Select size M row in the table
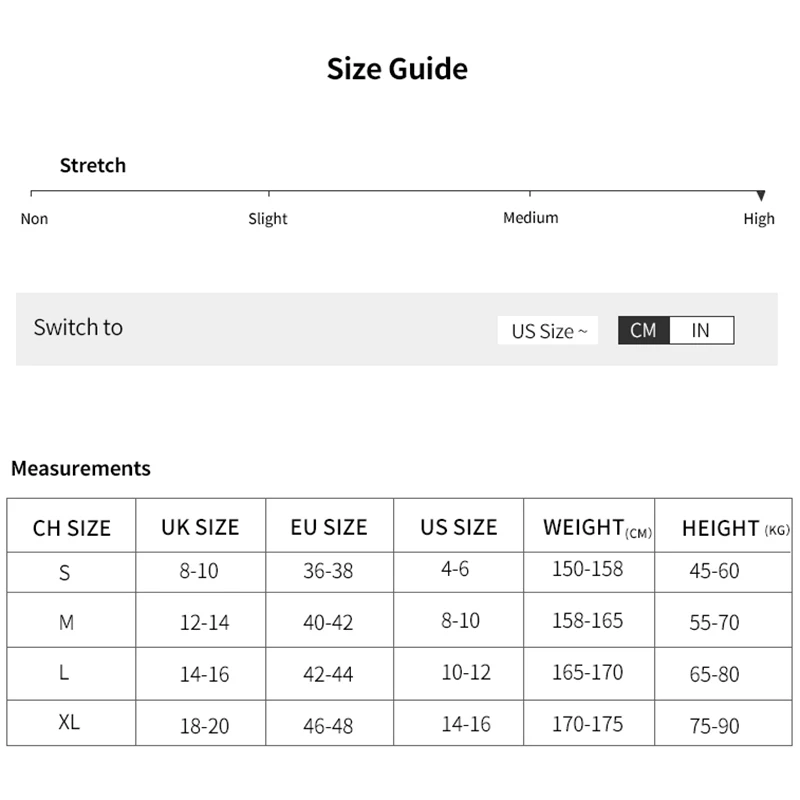Viewport: 800px width, 800px height. (x=70, y=622)
